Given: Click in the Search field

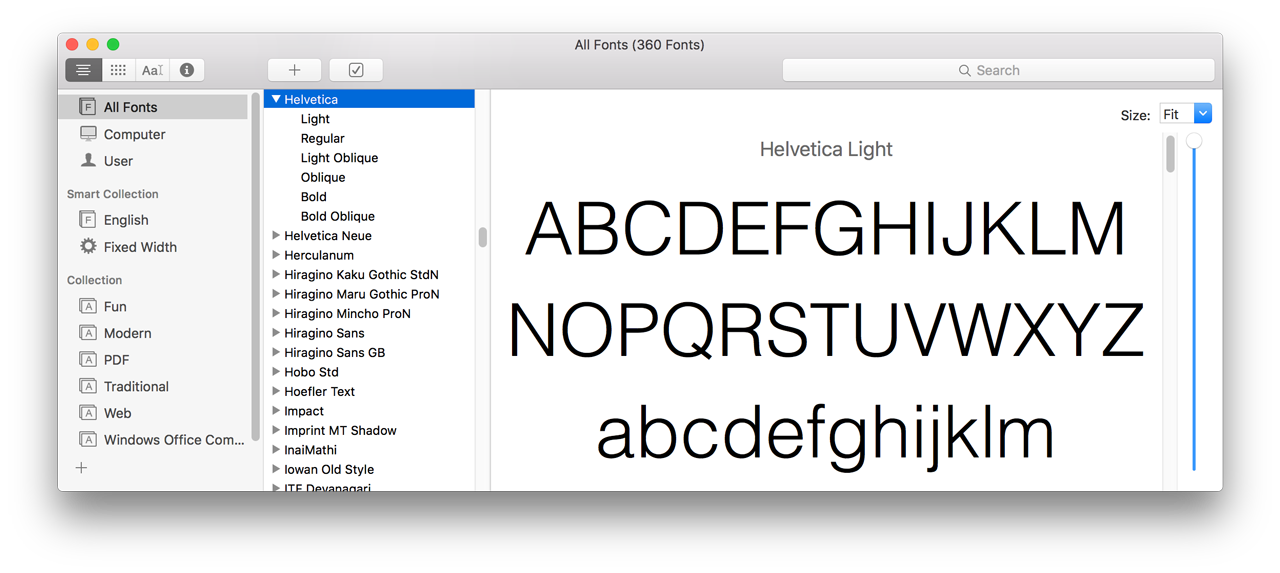Looking at the screenshot, I should (997, 70).
